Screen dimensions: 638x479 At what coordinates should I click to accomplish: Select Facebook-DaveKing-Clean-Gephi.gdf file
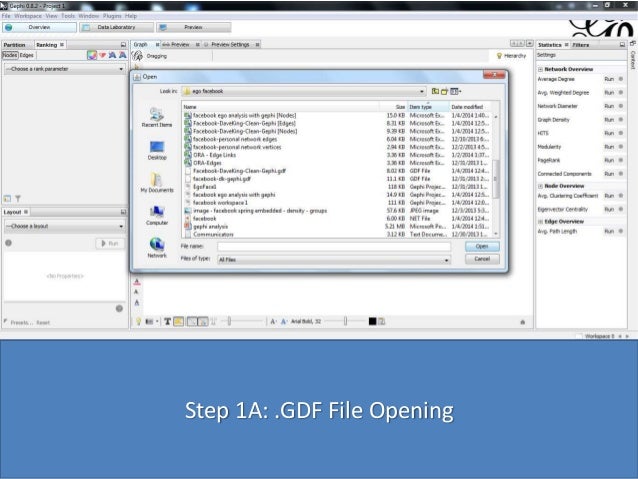coord(239,171)
